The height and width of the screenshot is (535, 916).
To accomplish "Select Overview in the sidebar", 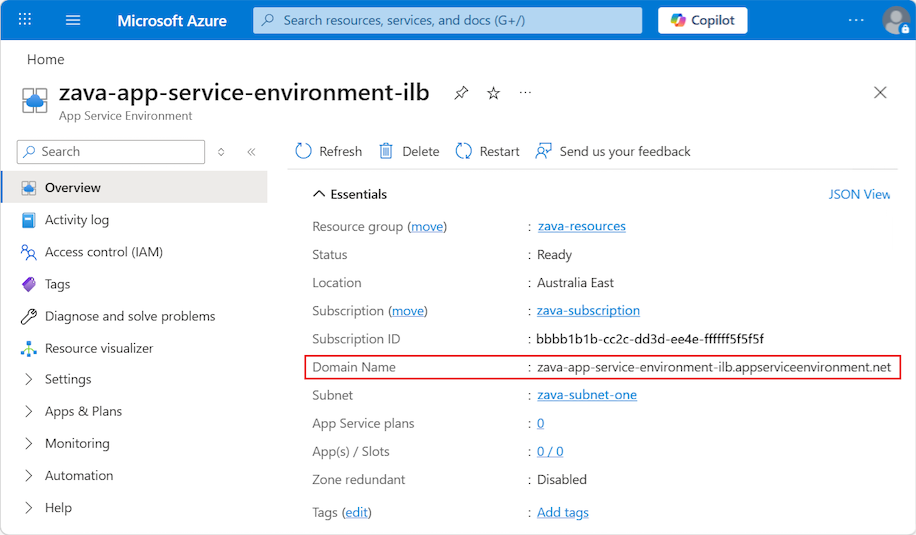I will (134, 187).
